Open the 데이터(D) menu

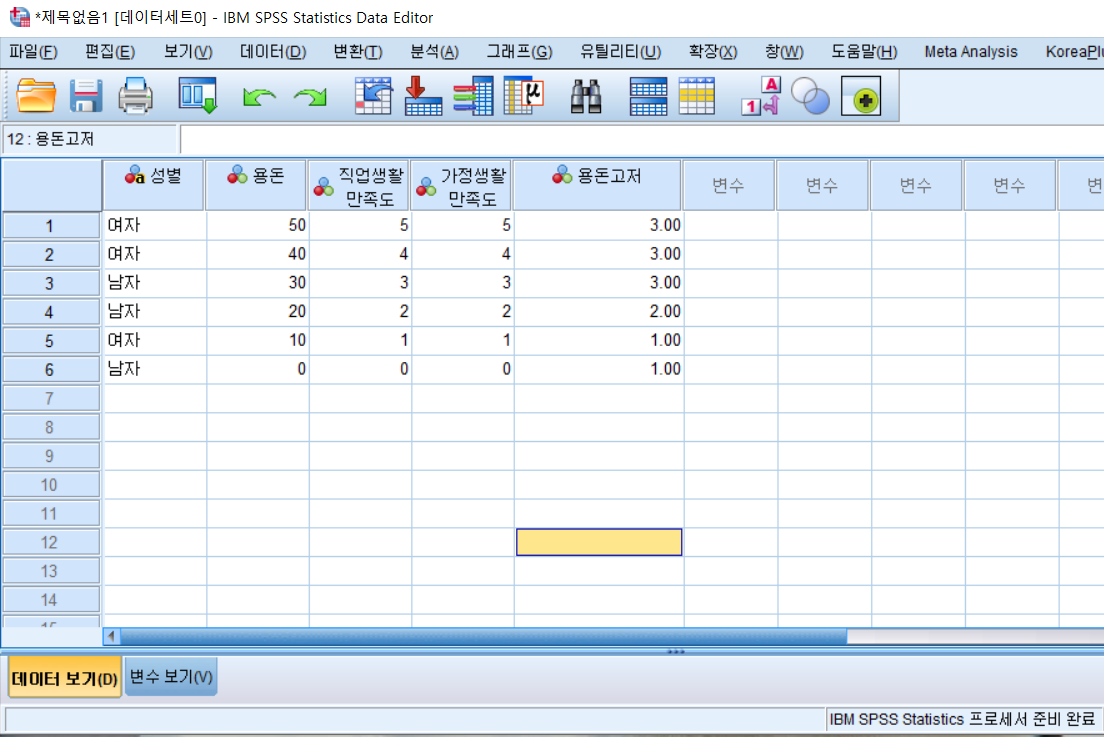(x=273, y=52)
